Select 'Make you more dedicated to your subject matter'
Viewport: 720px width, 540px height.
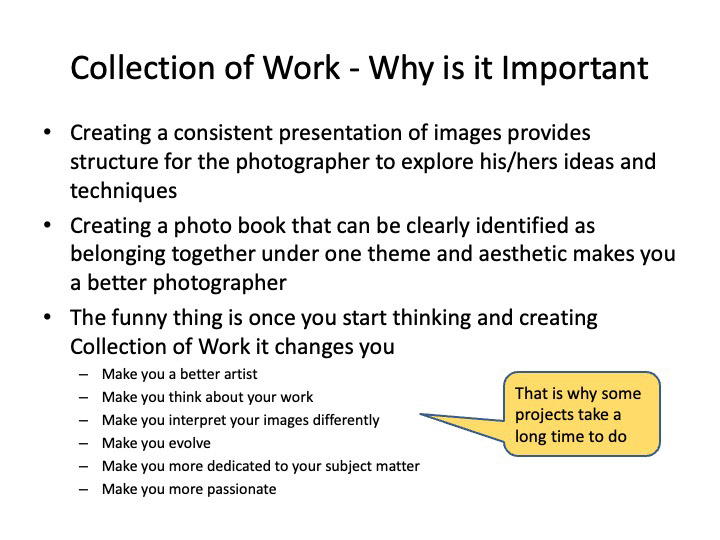click(x=261, y=466)
